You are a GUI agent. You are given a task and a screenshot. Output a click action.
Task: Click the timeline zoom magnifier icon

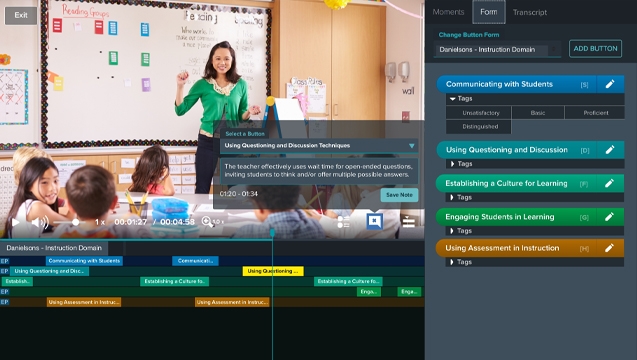pos(207,221)
